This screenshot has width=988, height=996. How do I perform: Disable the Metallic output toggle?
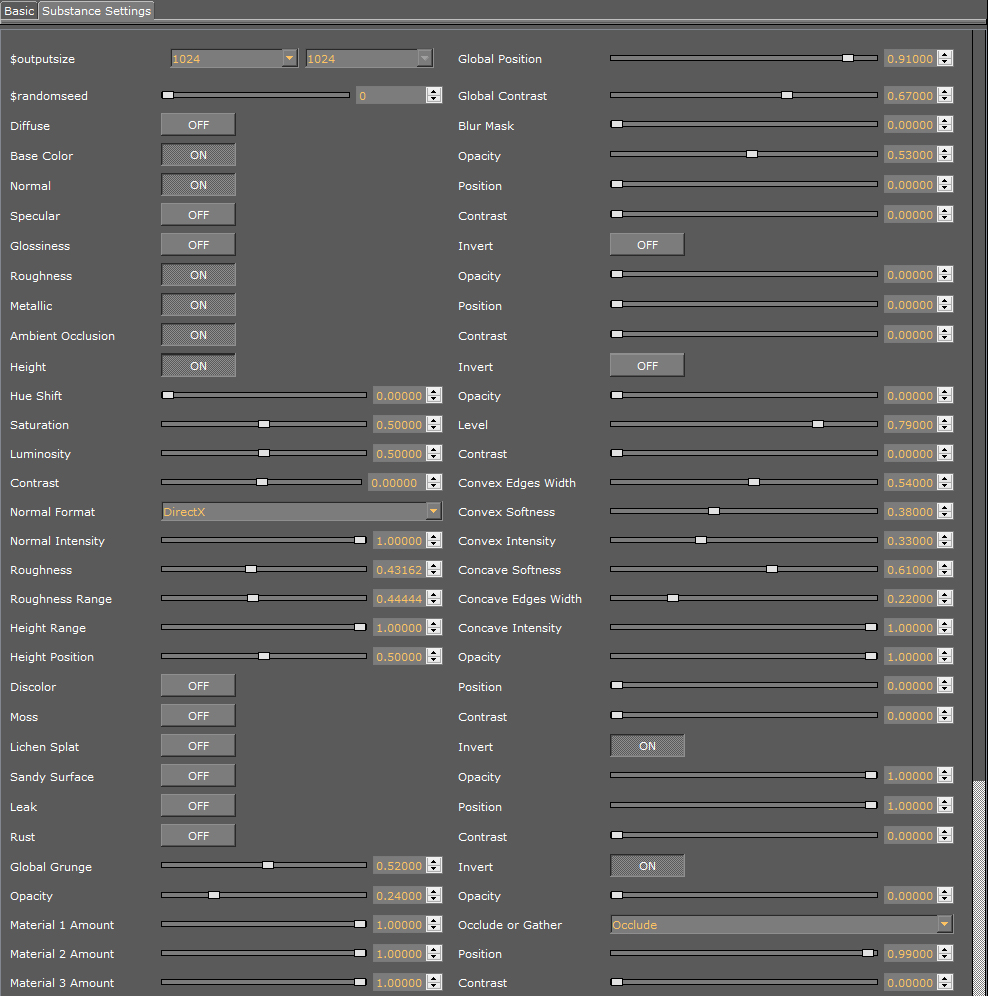click(198, 305)
